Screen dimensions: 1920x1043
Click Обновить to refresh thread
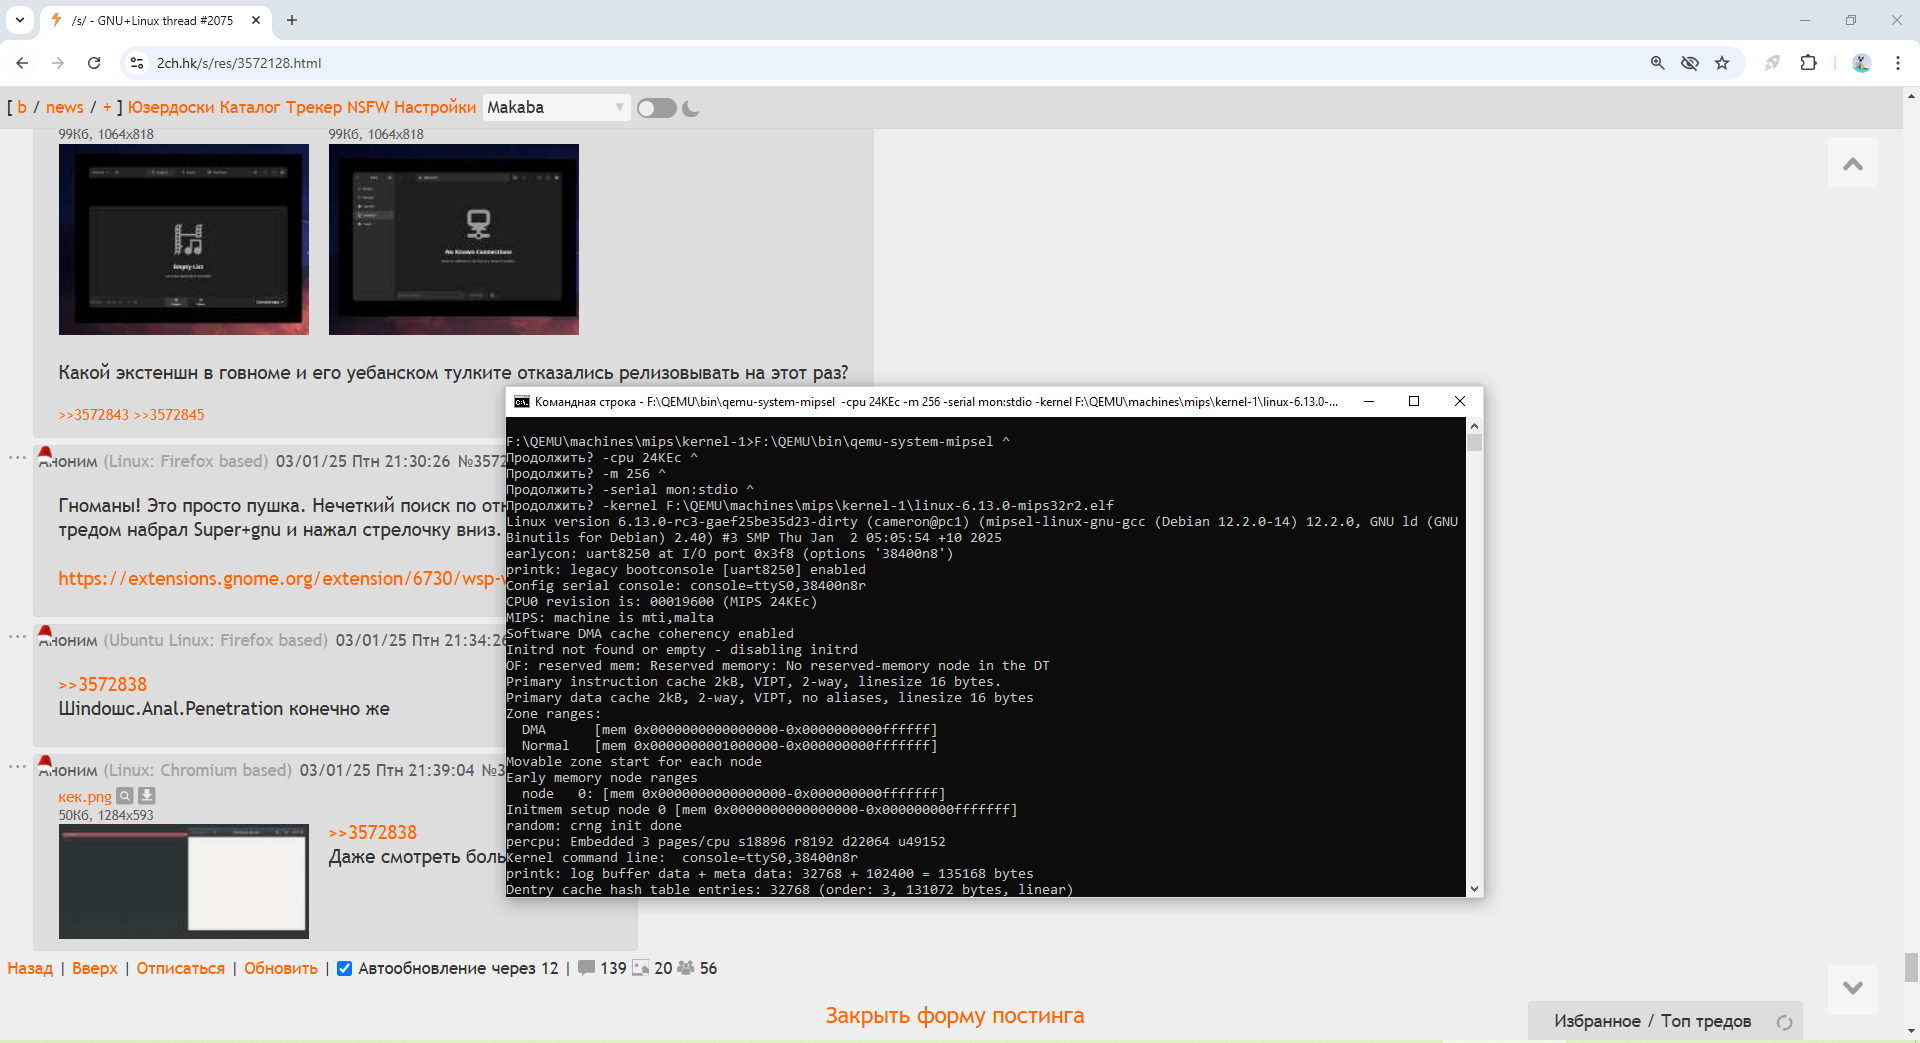pos(281,968)
